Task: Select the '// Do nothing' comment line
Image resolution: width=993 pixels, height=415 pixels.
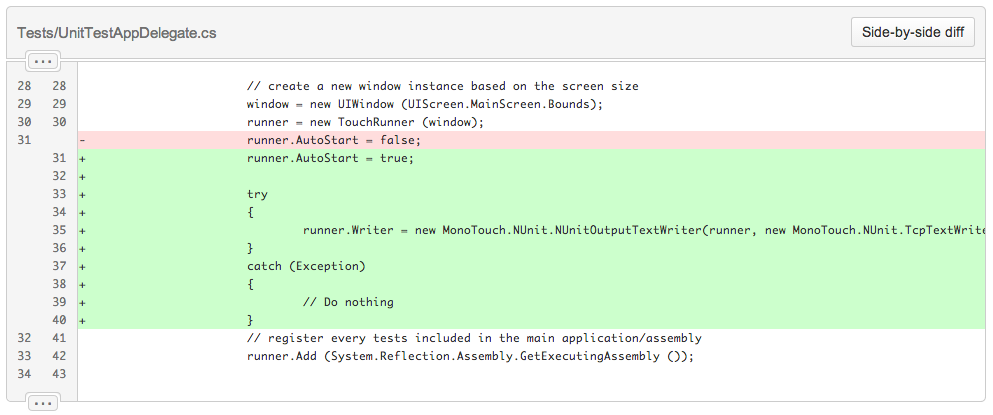Action: coord(532,302)
